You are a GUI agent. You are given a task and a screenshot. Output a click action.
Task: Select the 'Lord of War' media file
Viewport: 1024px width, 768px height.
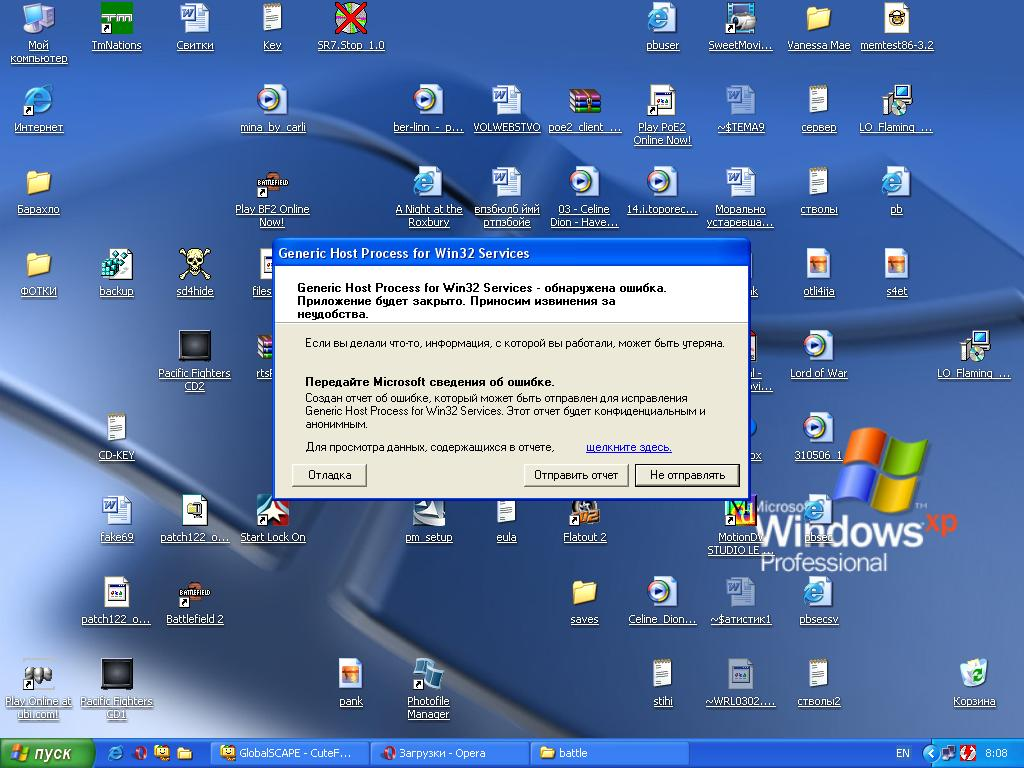tap(818, 347)
